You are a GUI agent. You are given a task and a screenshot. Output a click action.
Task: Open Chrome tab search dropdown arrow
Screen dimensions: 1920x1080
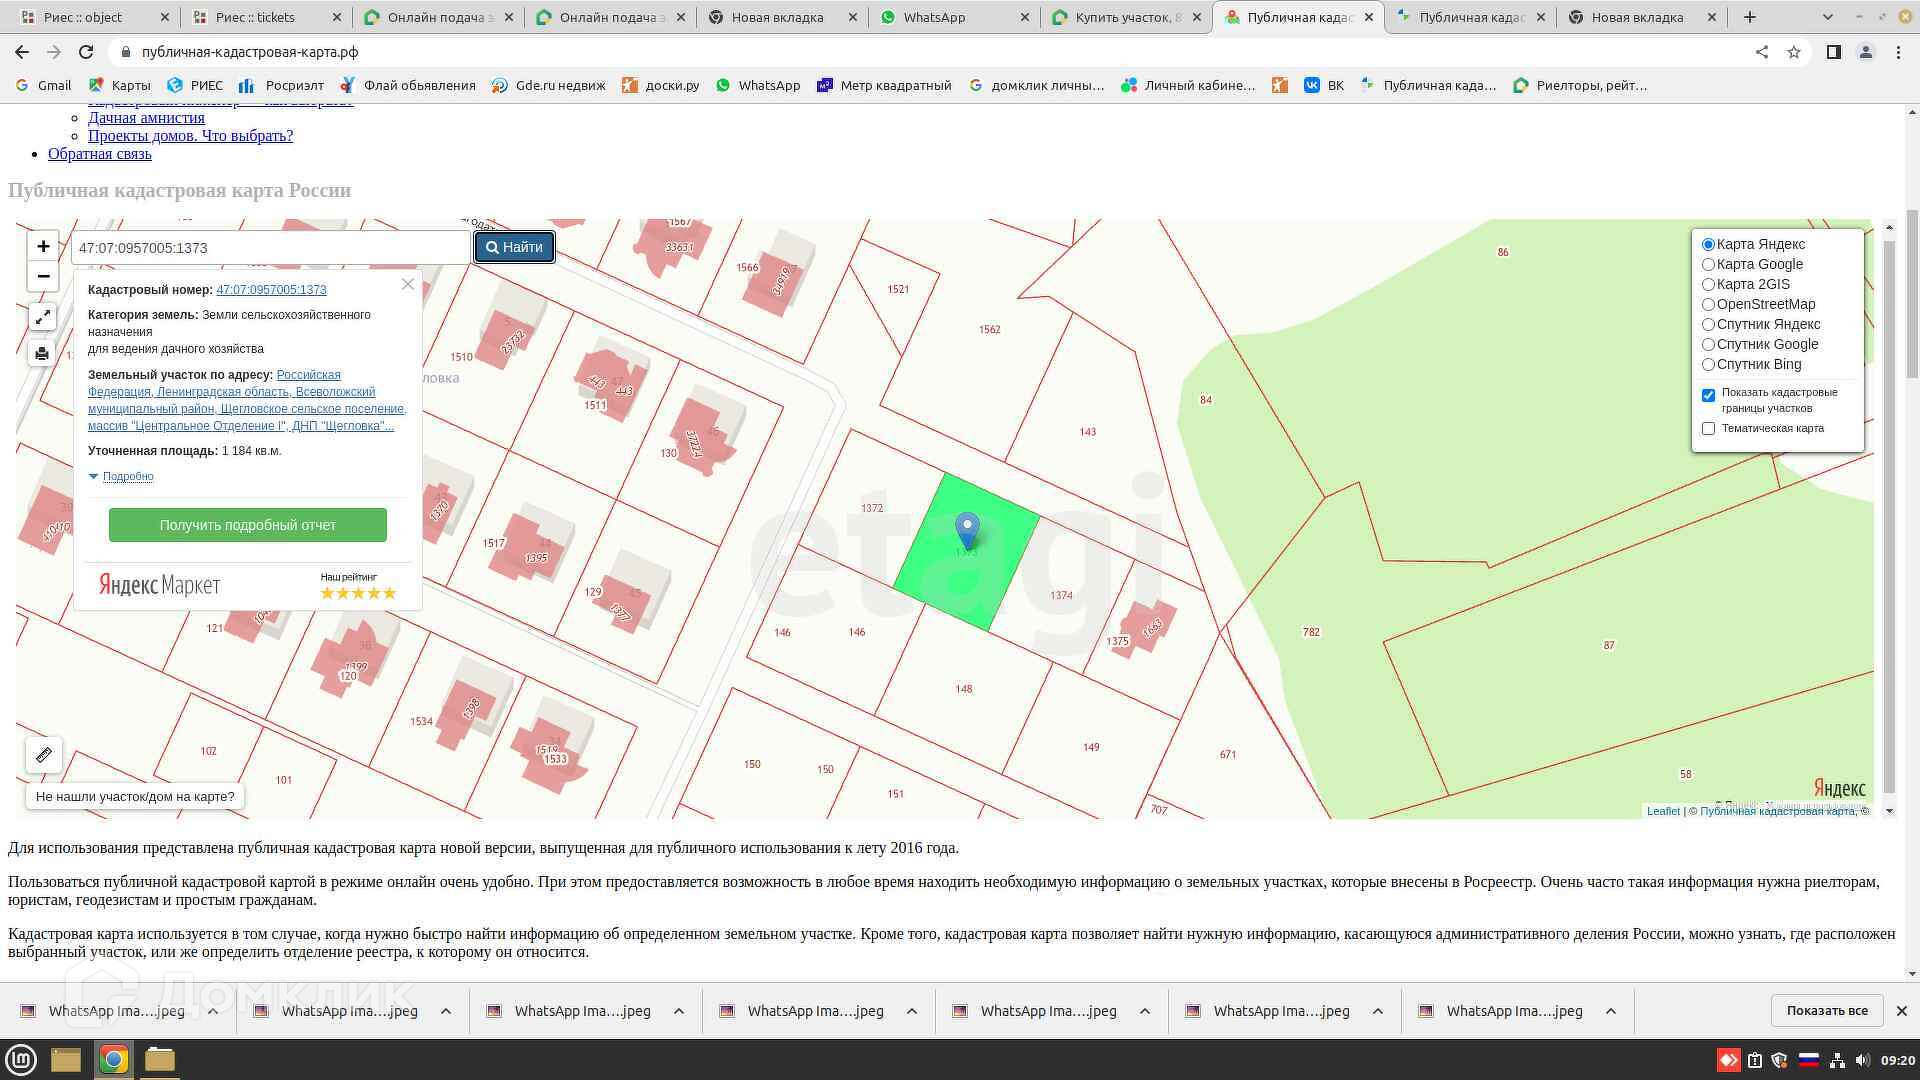click(x=1827, y=17)
